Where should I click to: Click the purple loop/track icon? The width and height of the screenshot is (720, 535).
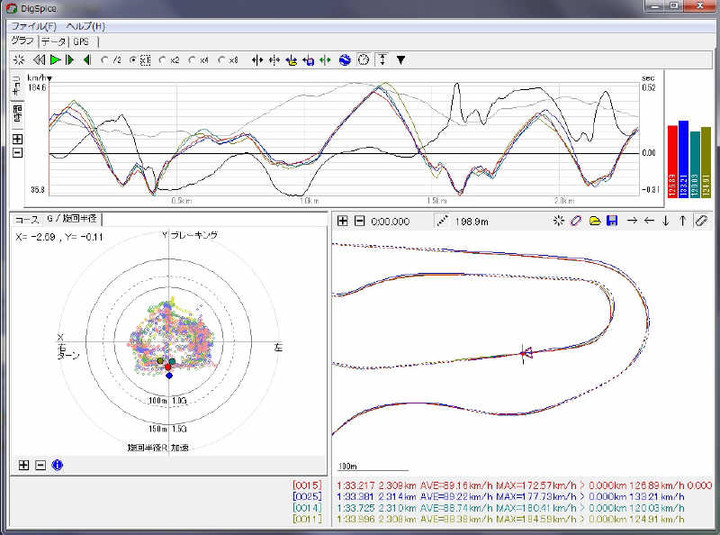coord(576,221)
